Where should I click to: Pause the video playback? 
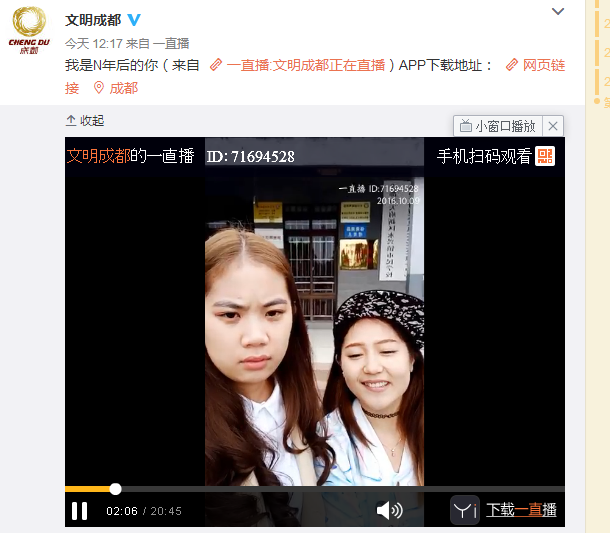79,510
